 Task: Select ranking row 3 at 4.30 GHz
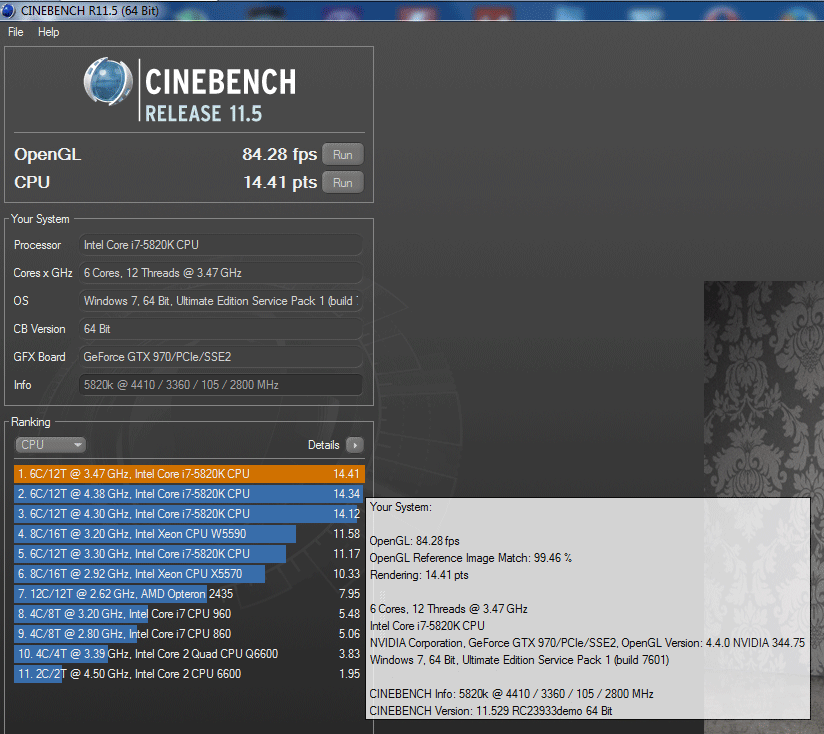pyautogui.click(x=189, y=514)
